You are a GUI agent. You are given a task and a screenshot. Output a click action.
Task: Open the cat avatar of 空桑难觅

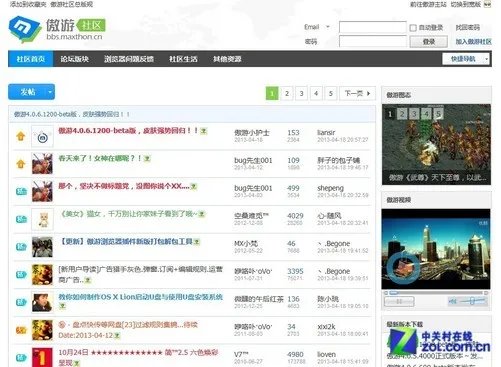pyautogui.click(x=42, y=219)
